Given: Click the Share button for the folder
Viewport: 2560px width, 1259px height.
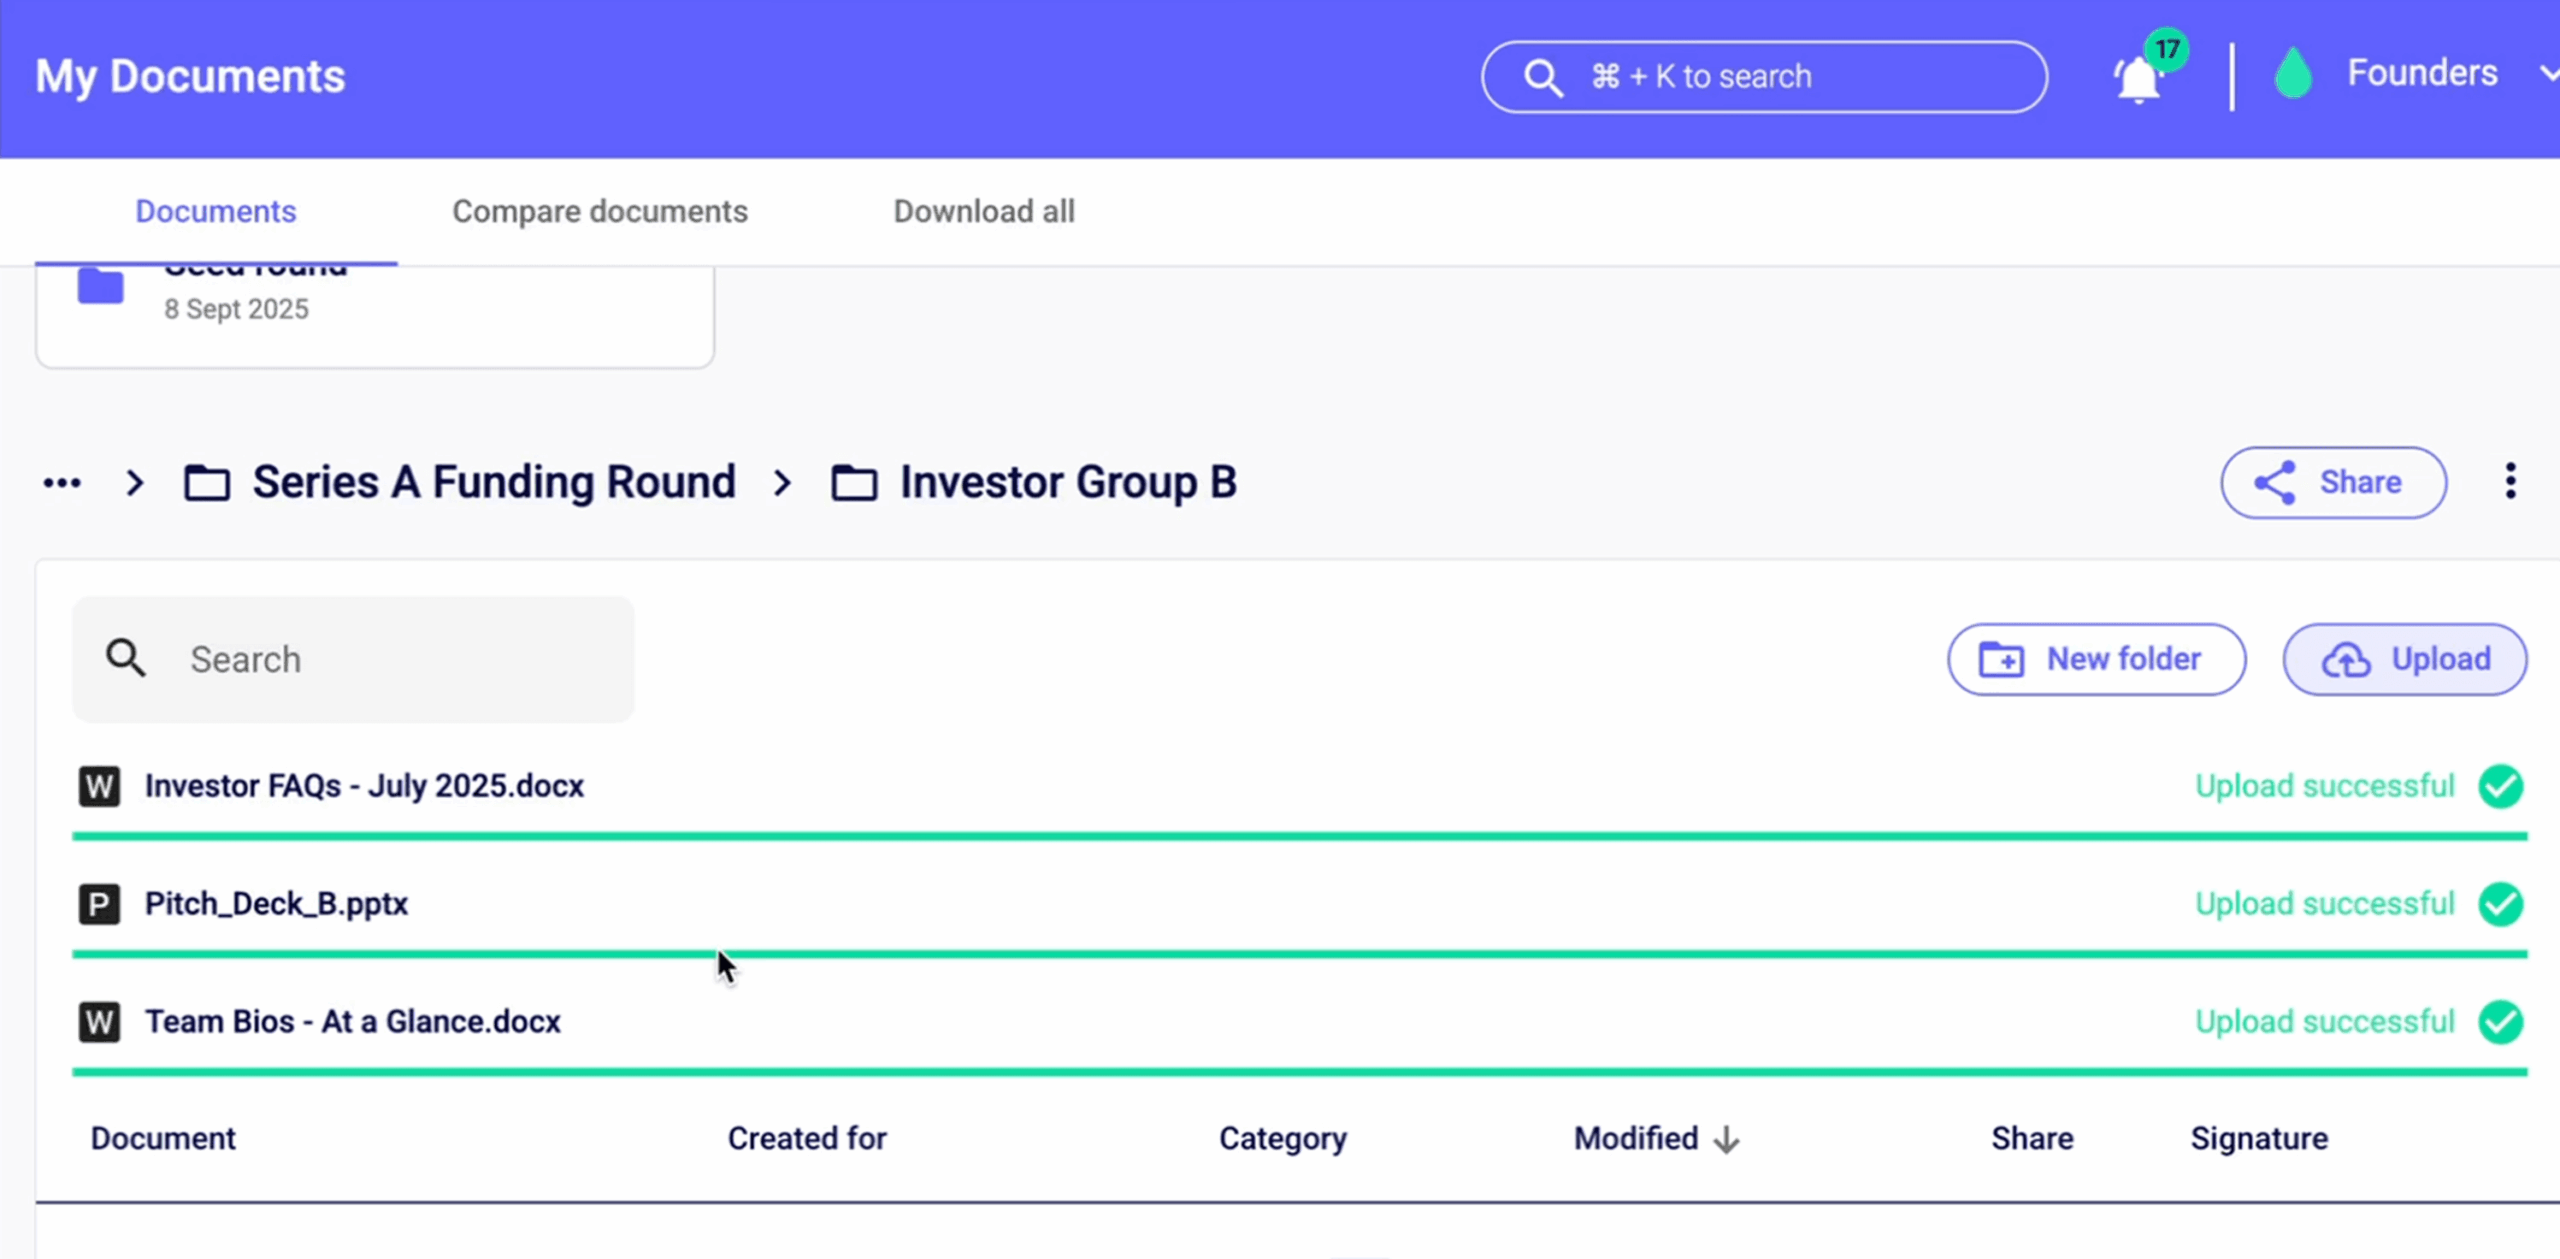Looking at the screenshot, I should coord(2333,483).
